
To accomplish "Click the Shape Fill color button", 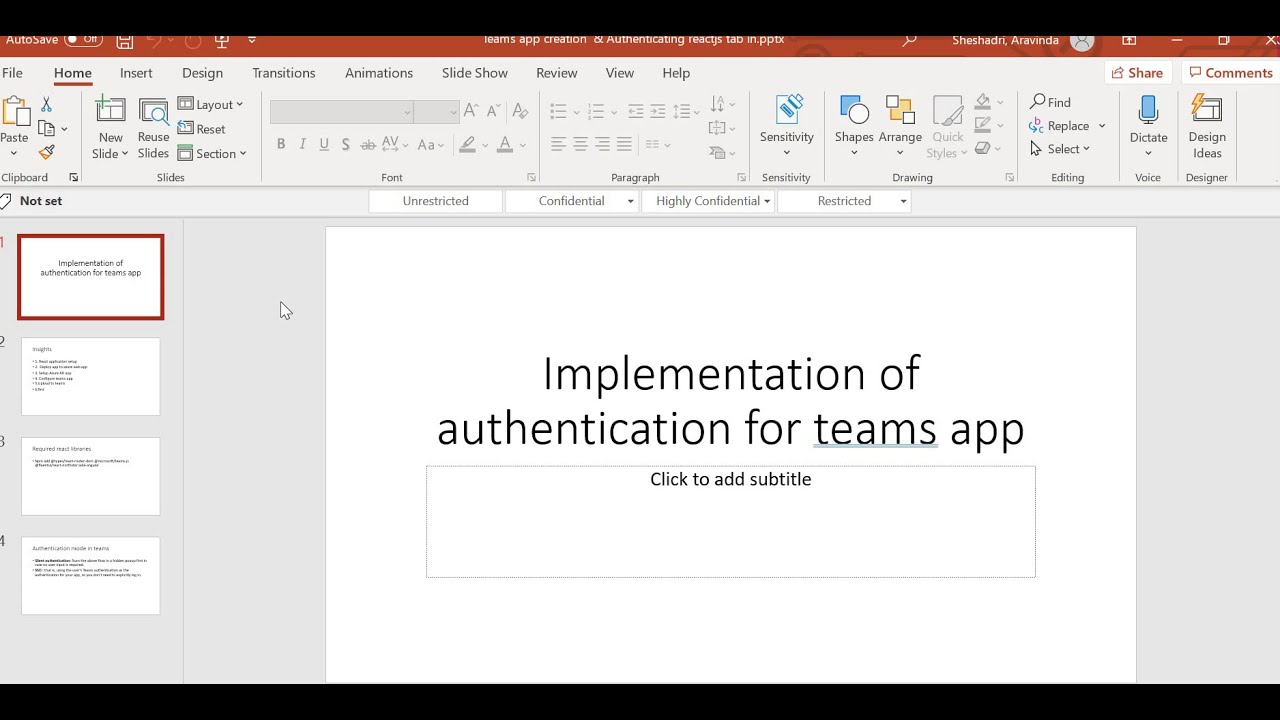I will pos(983,102).
